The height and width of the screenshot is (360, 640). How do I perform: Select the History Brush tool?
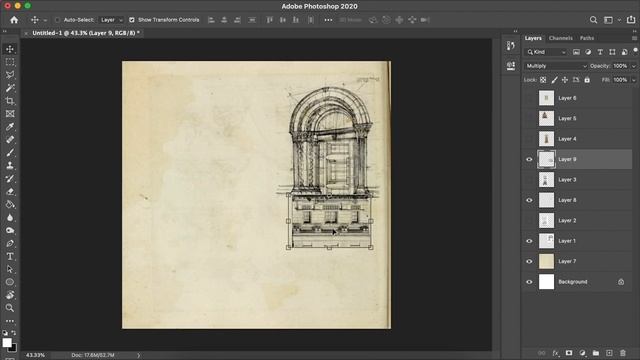(10, 178)
